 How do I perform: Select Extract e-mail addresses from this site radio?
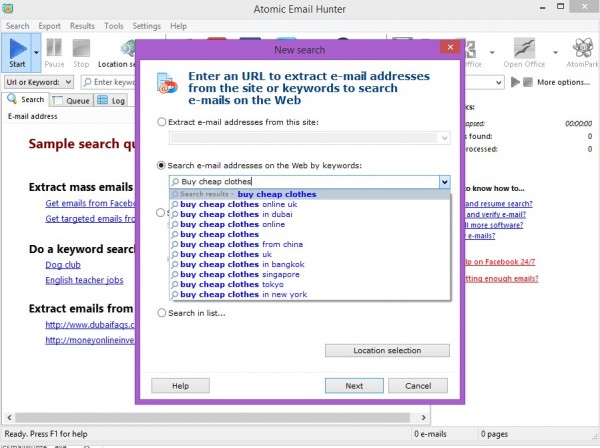(x=161, y=122)
